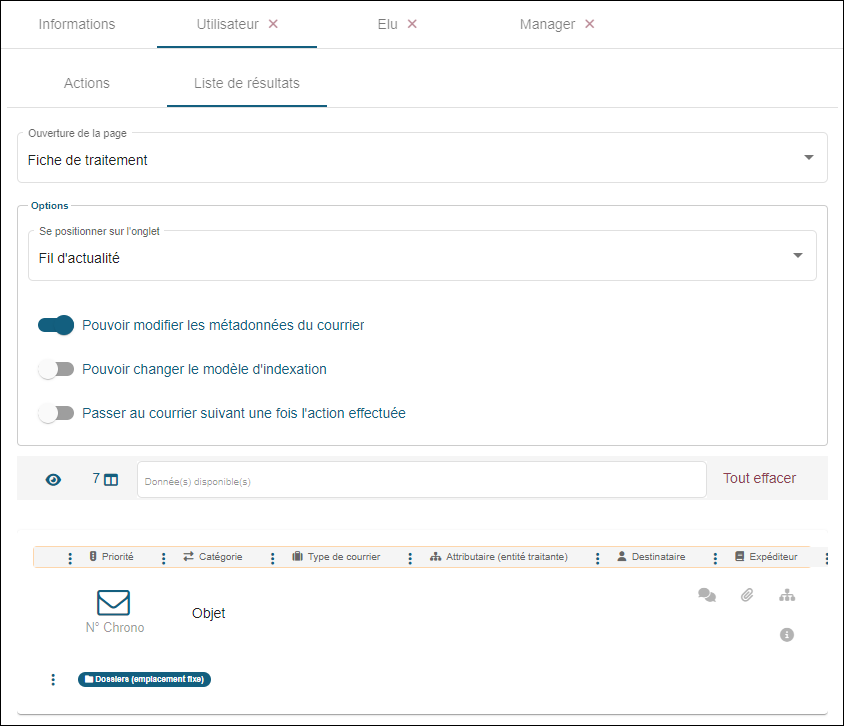
Task: Switch to the Actions sub-tab
Action: [87, 83]
